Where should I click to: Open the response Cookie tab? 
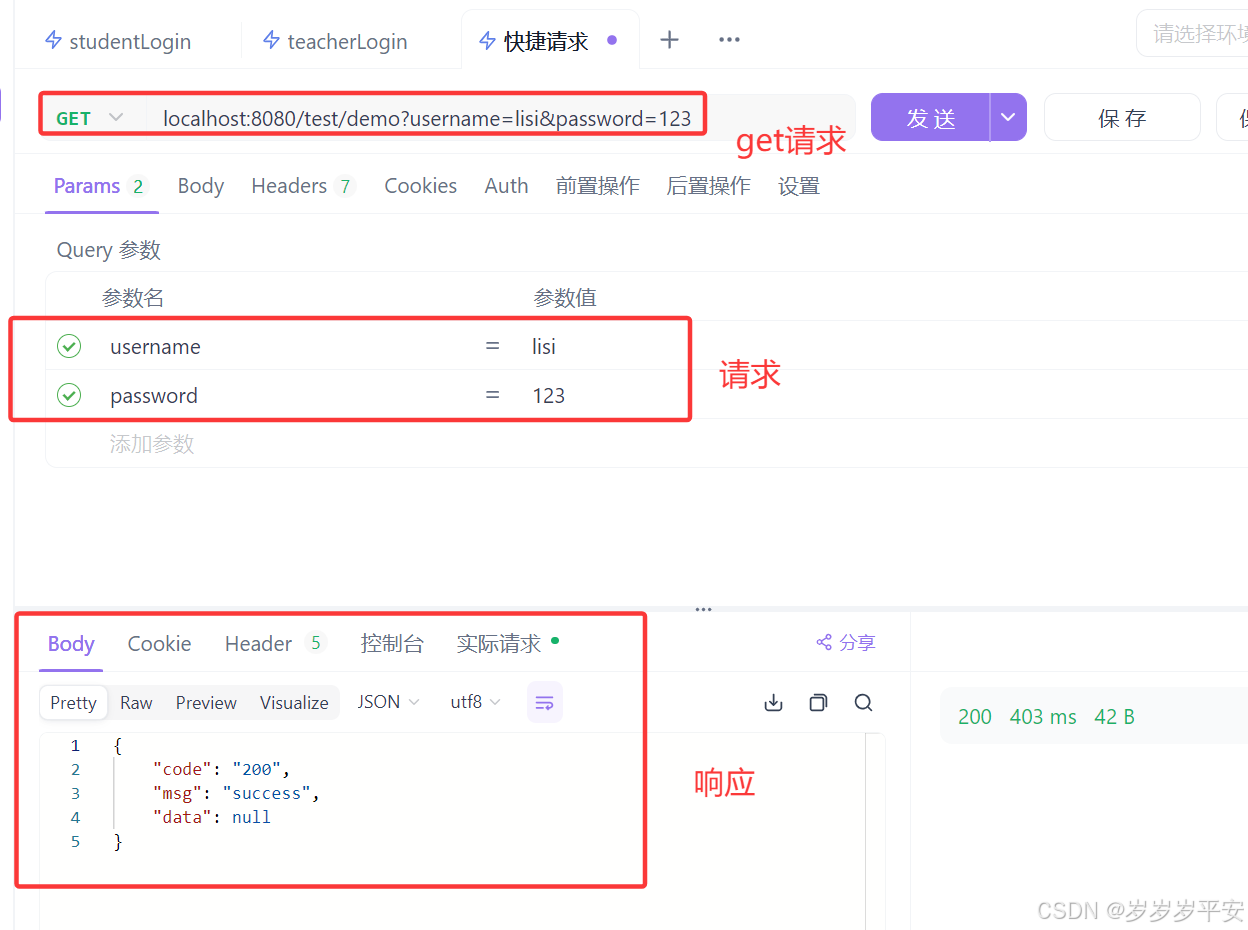pyautogui.click(x=159, y=644)
